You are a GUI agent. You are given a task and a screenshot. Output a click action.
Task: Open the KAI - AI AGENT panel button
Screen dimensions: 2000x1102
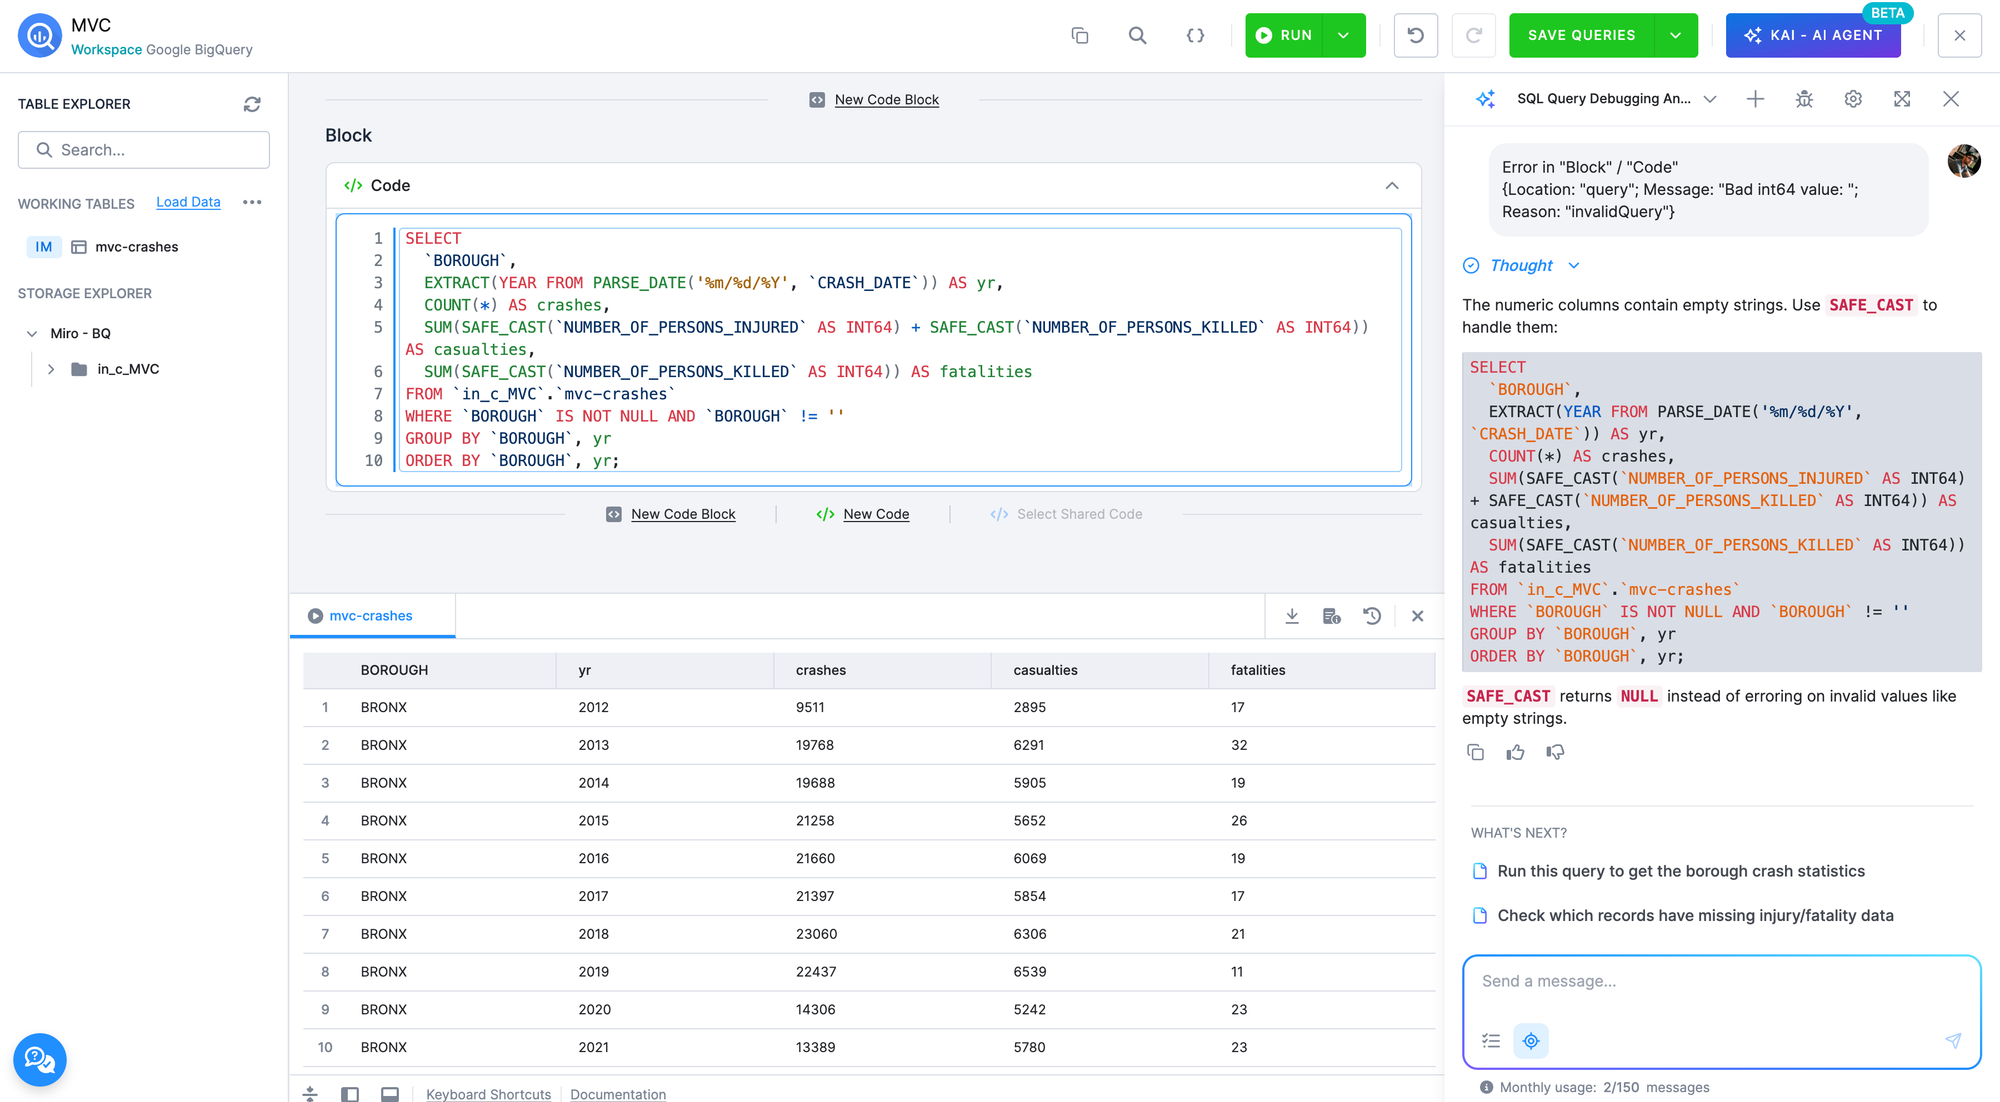coord(1813,36)
